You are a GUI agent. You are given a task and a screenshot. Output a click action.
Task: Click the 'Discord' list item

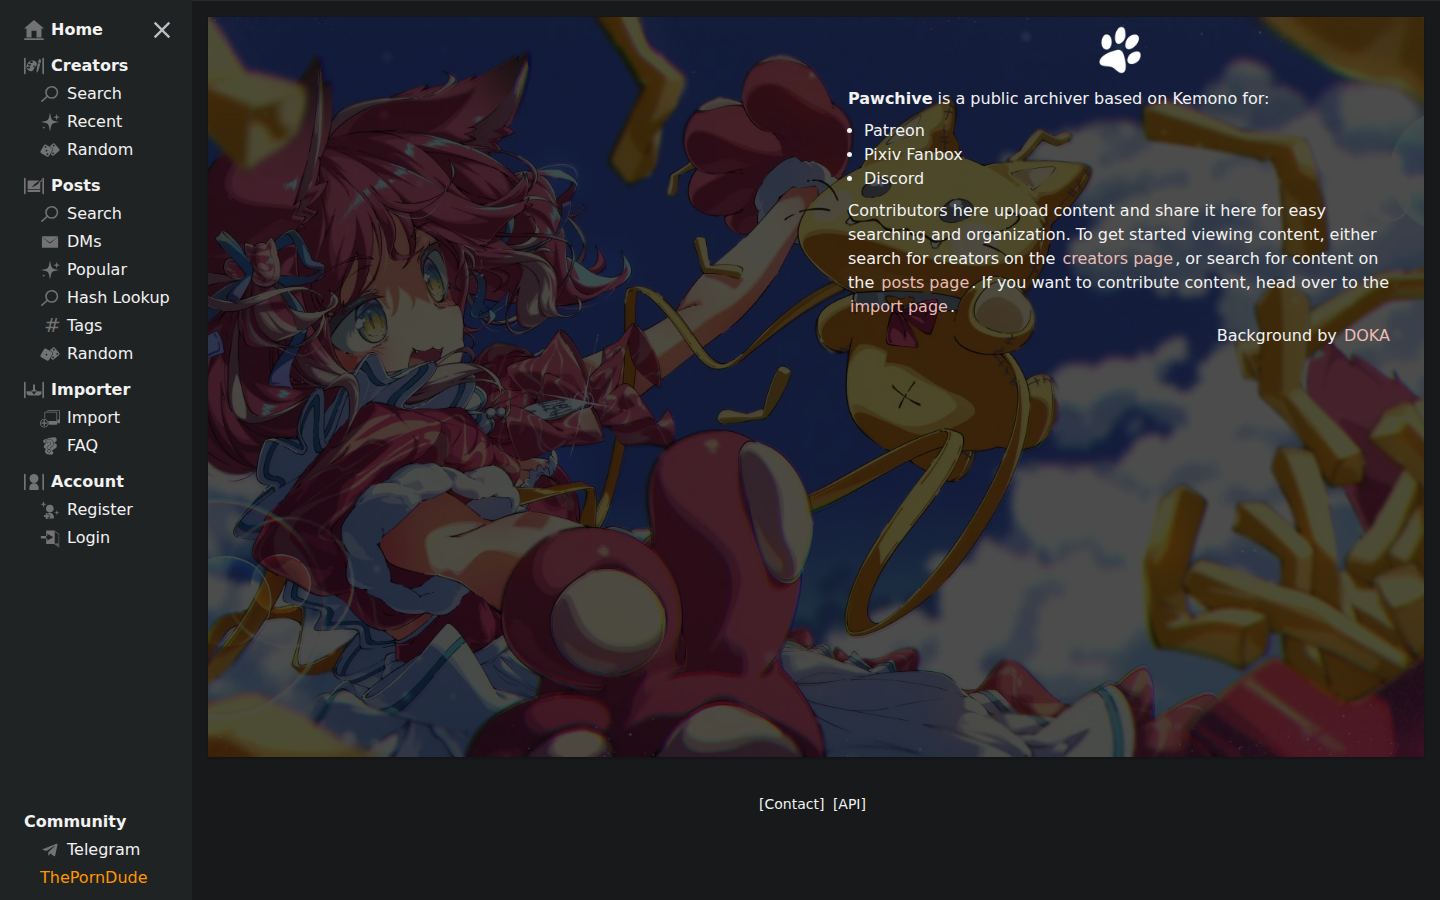click(x=894, y=179)
